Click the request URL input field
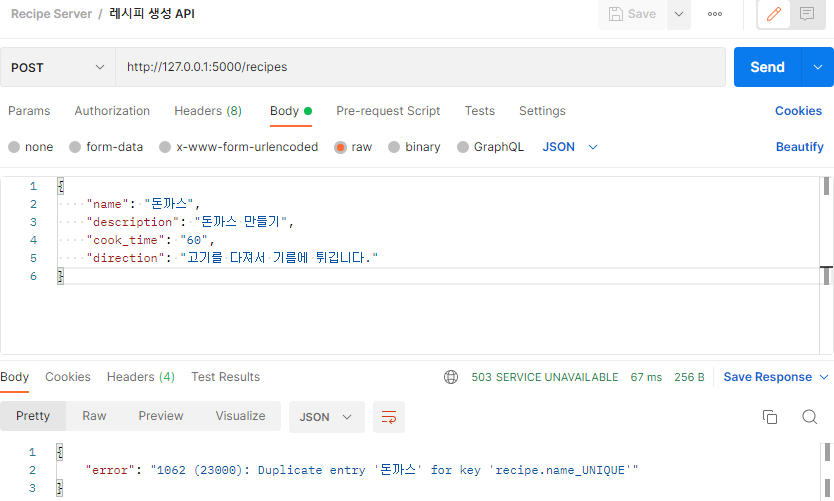The image size is (834, 501). tap(420, 67)
